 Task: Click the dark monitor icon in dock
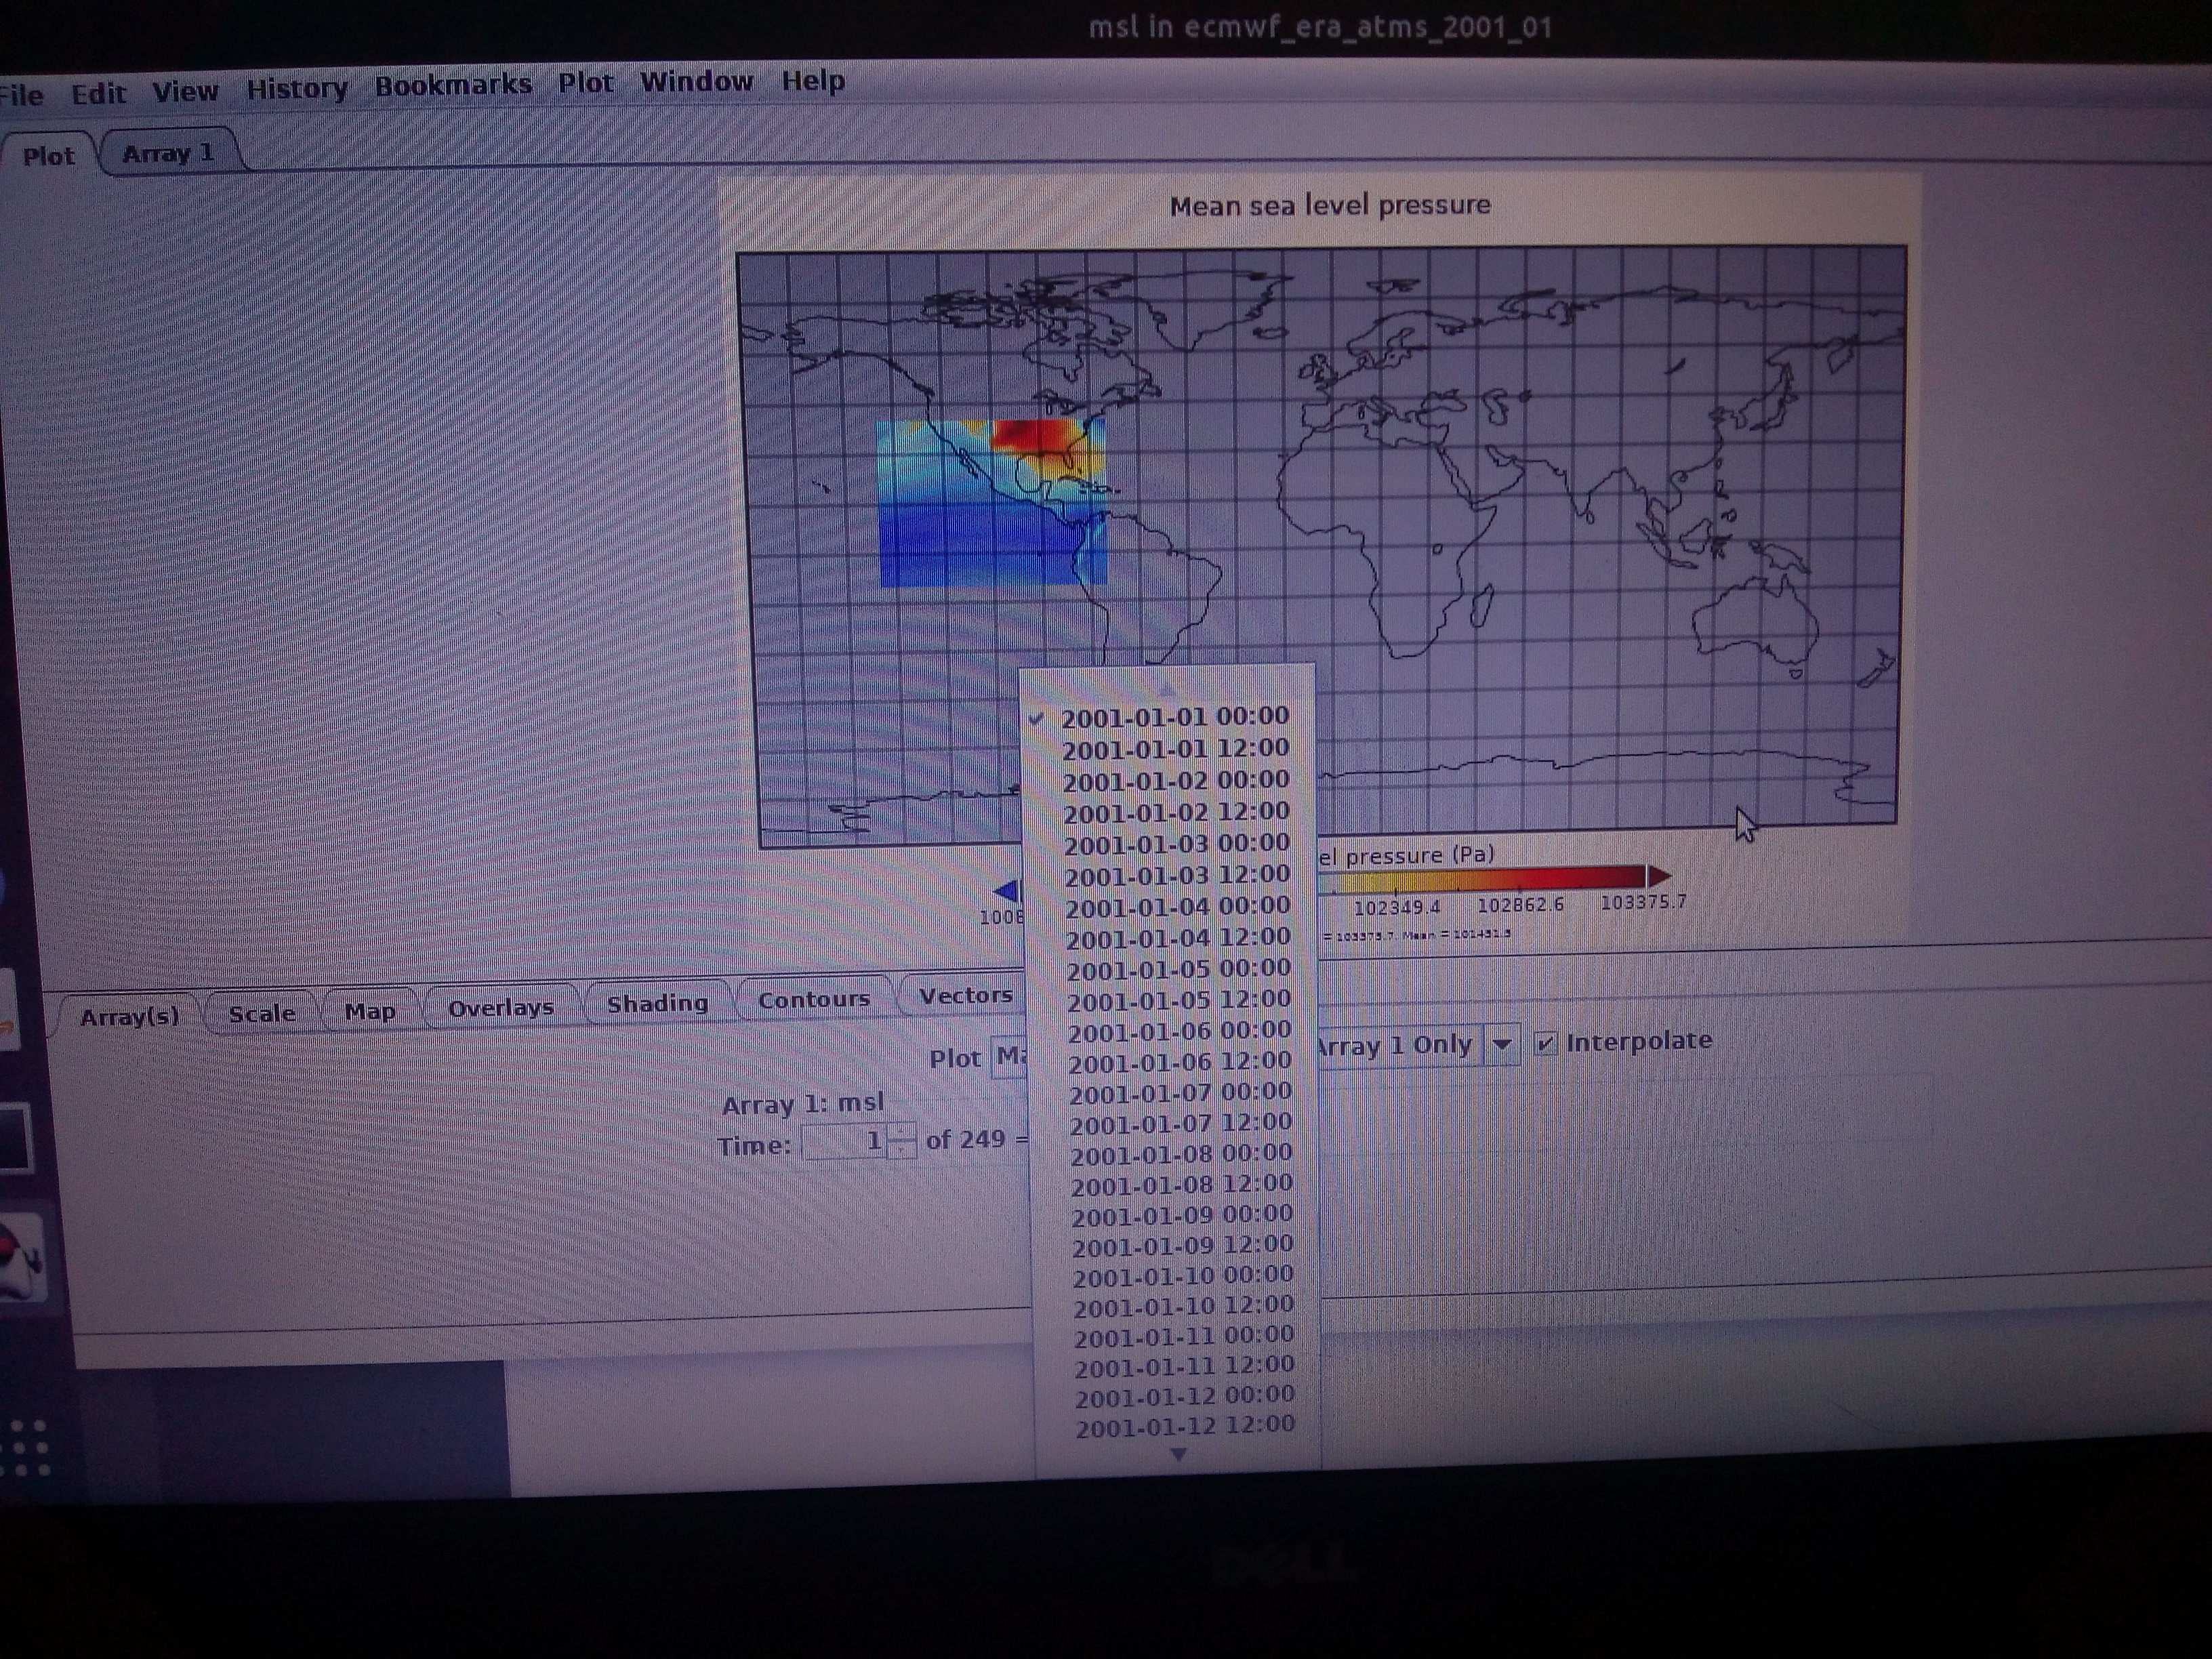14,1138
